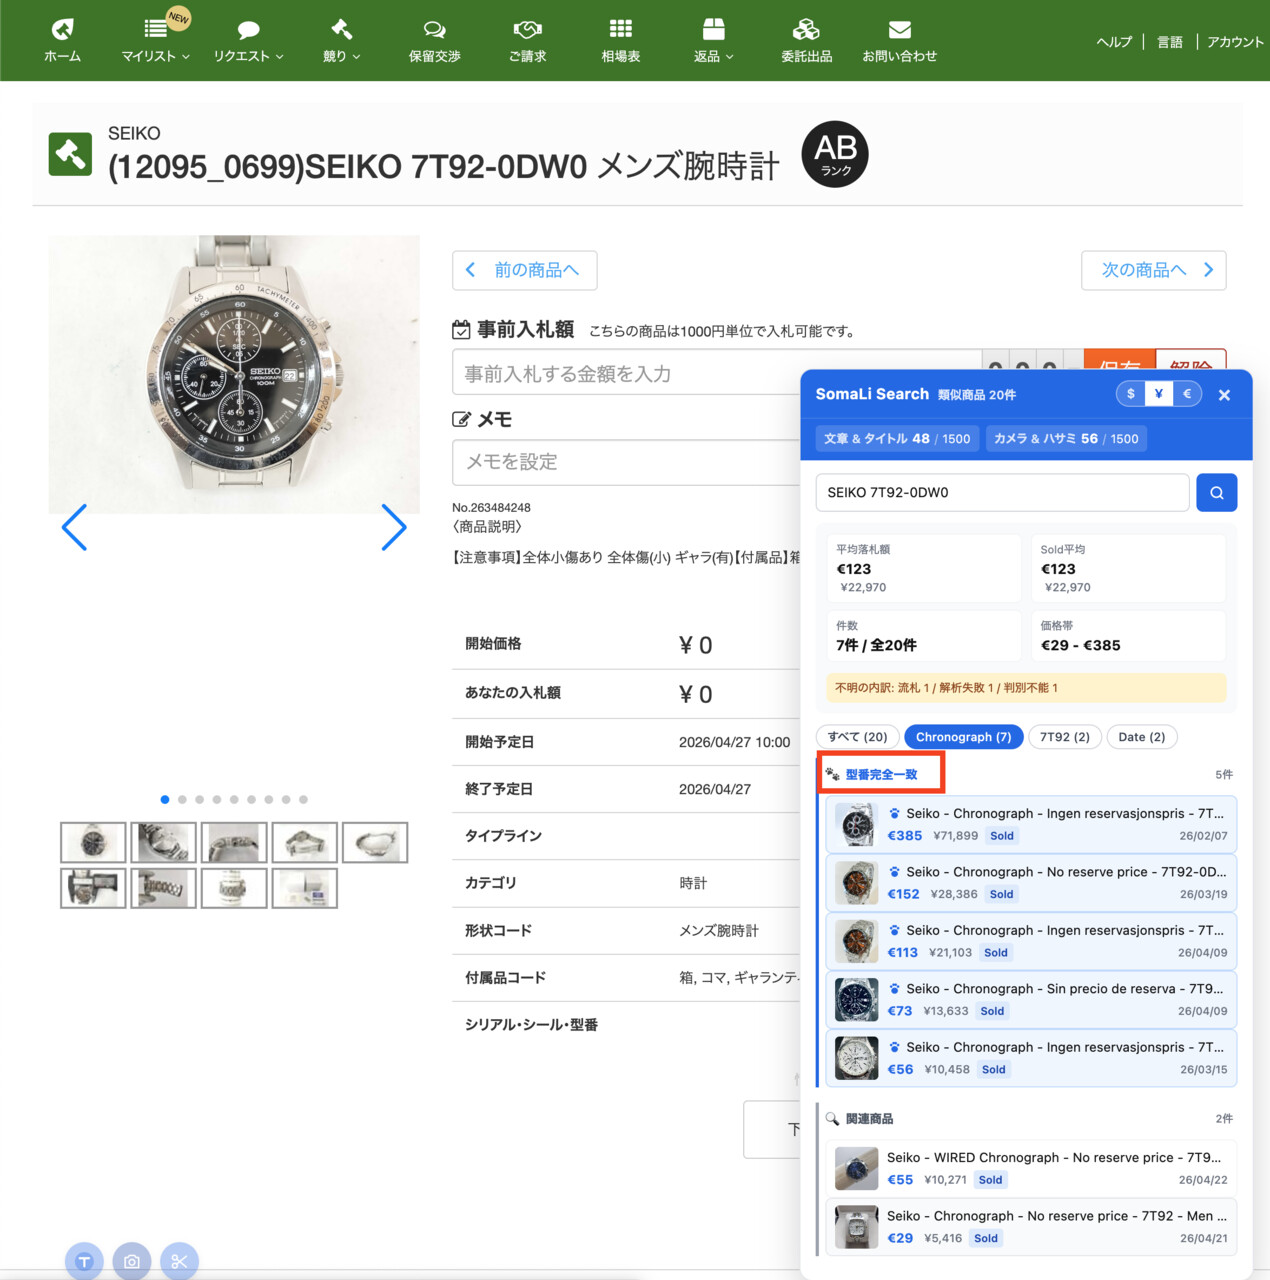Open the アカウント menu

click(1235, 42)
